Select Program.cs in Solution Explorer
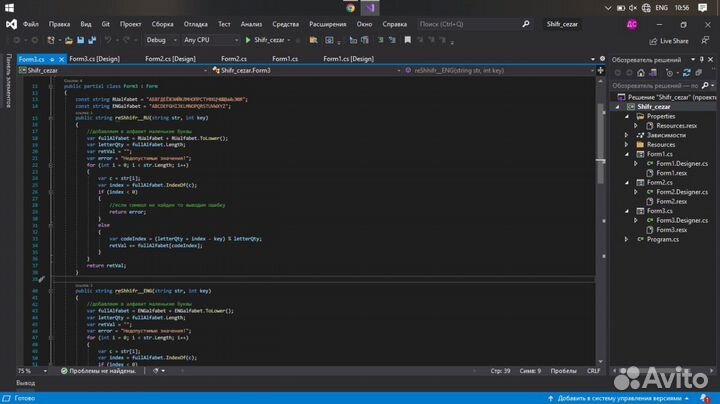The image size is (720, 404). point(661,239)
